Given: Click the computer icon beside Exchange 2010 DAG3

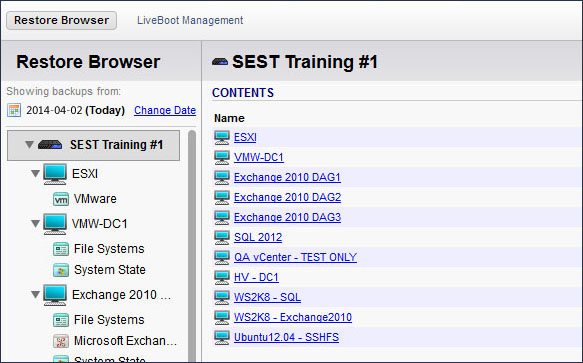Looking at the screenshot, I should (222, 217).
